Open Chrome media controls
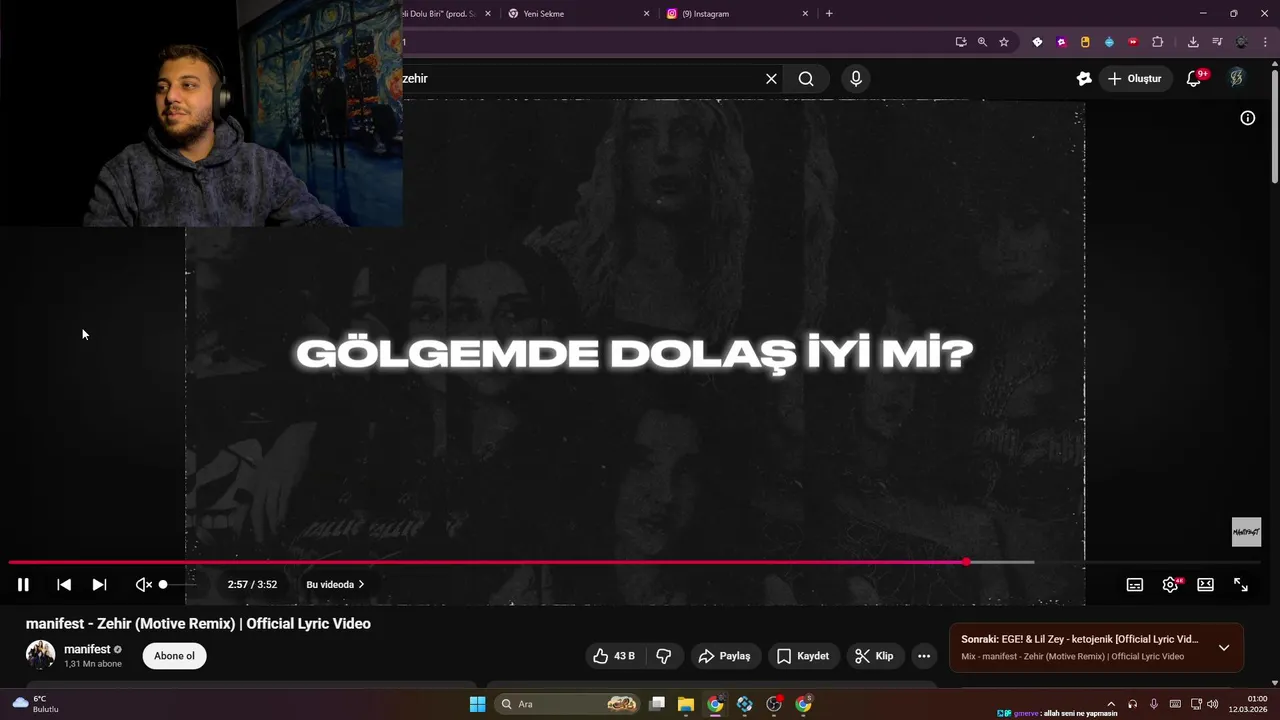The width and height of the screenshot is (1280, 720). coord(1217,42)
